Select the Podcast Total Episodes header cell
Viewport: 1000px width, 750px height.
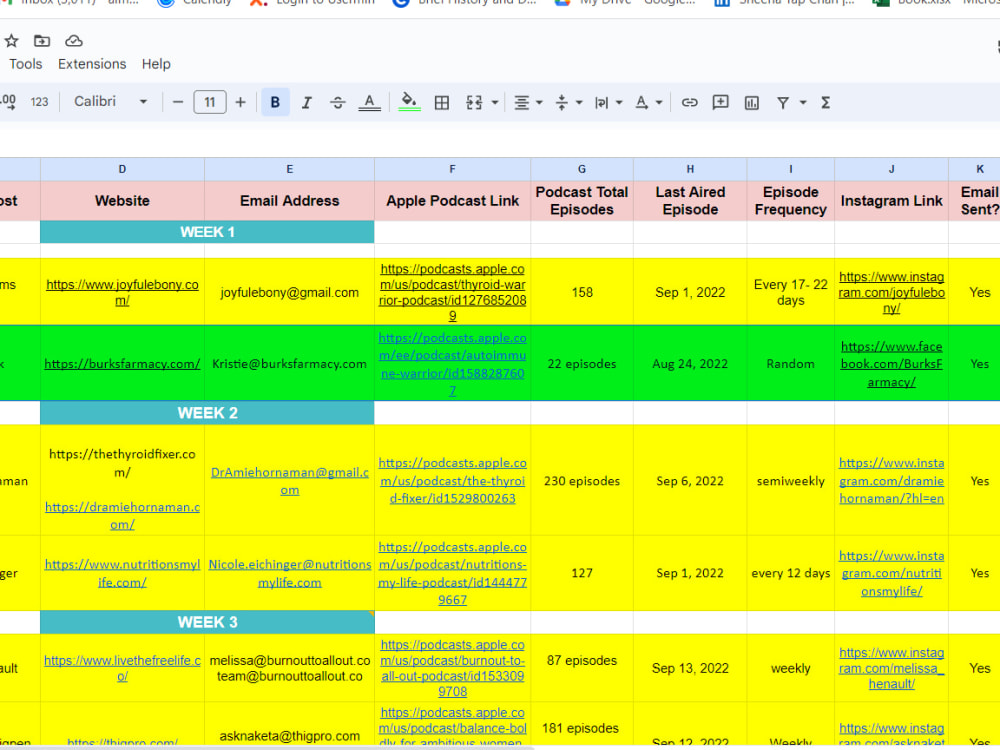(x=582, y=200)
